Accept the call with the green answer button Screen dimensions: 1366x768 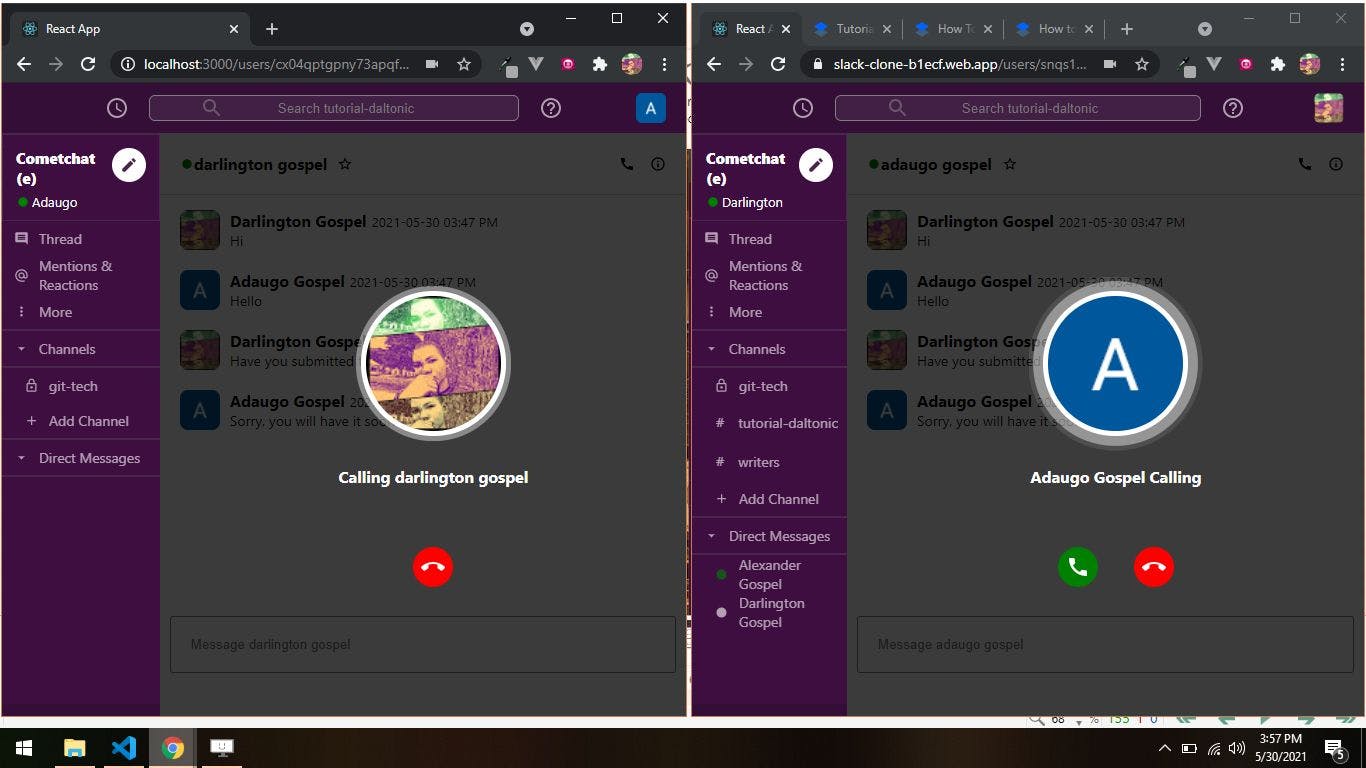1077,567
